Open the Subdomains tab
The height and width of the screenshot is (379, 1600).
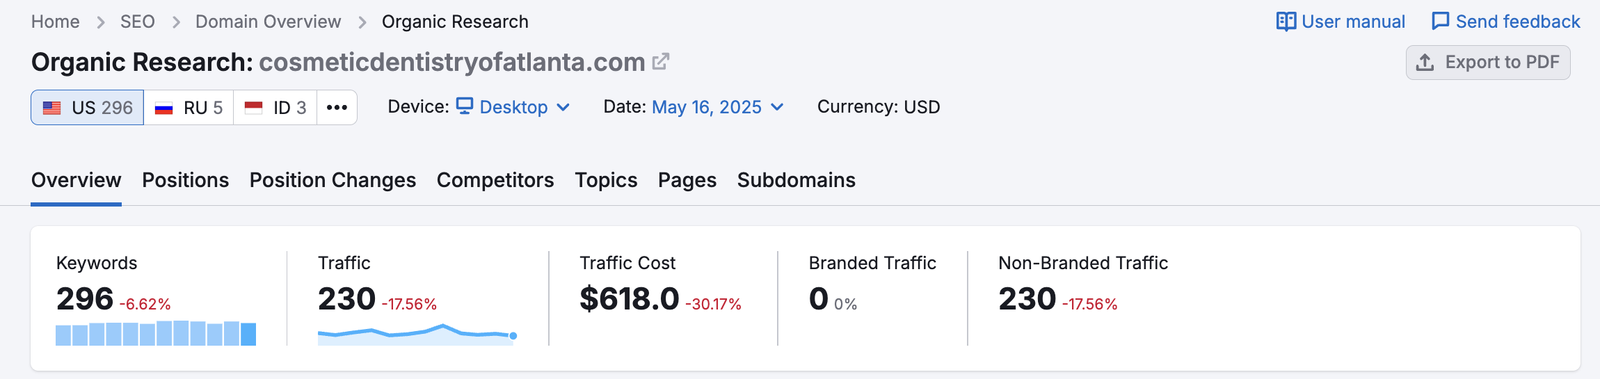(796, 180)
